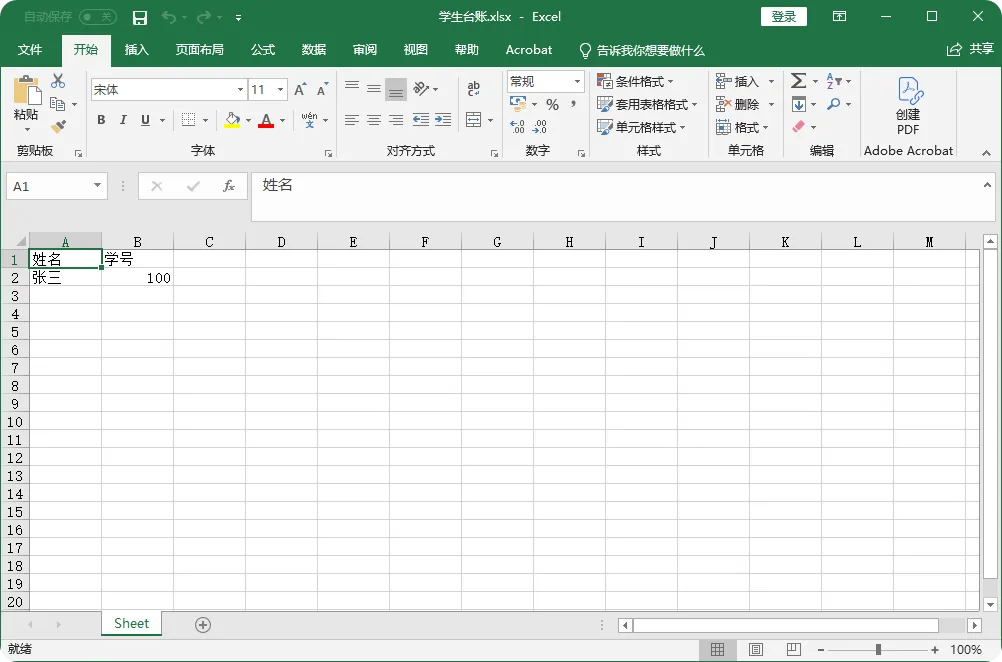Image resolution: width=1002 pixels, height=662 pixels.
Task: Redo the last action
Action: pyautogui.click(x=204, y=17)
